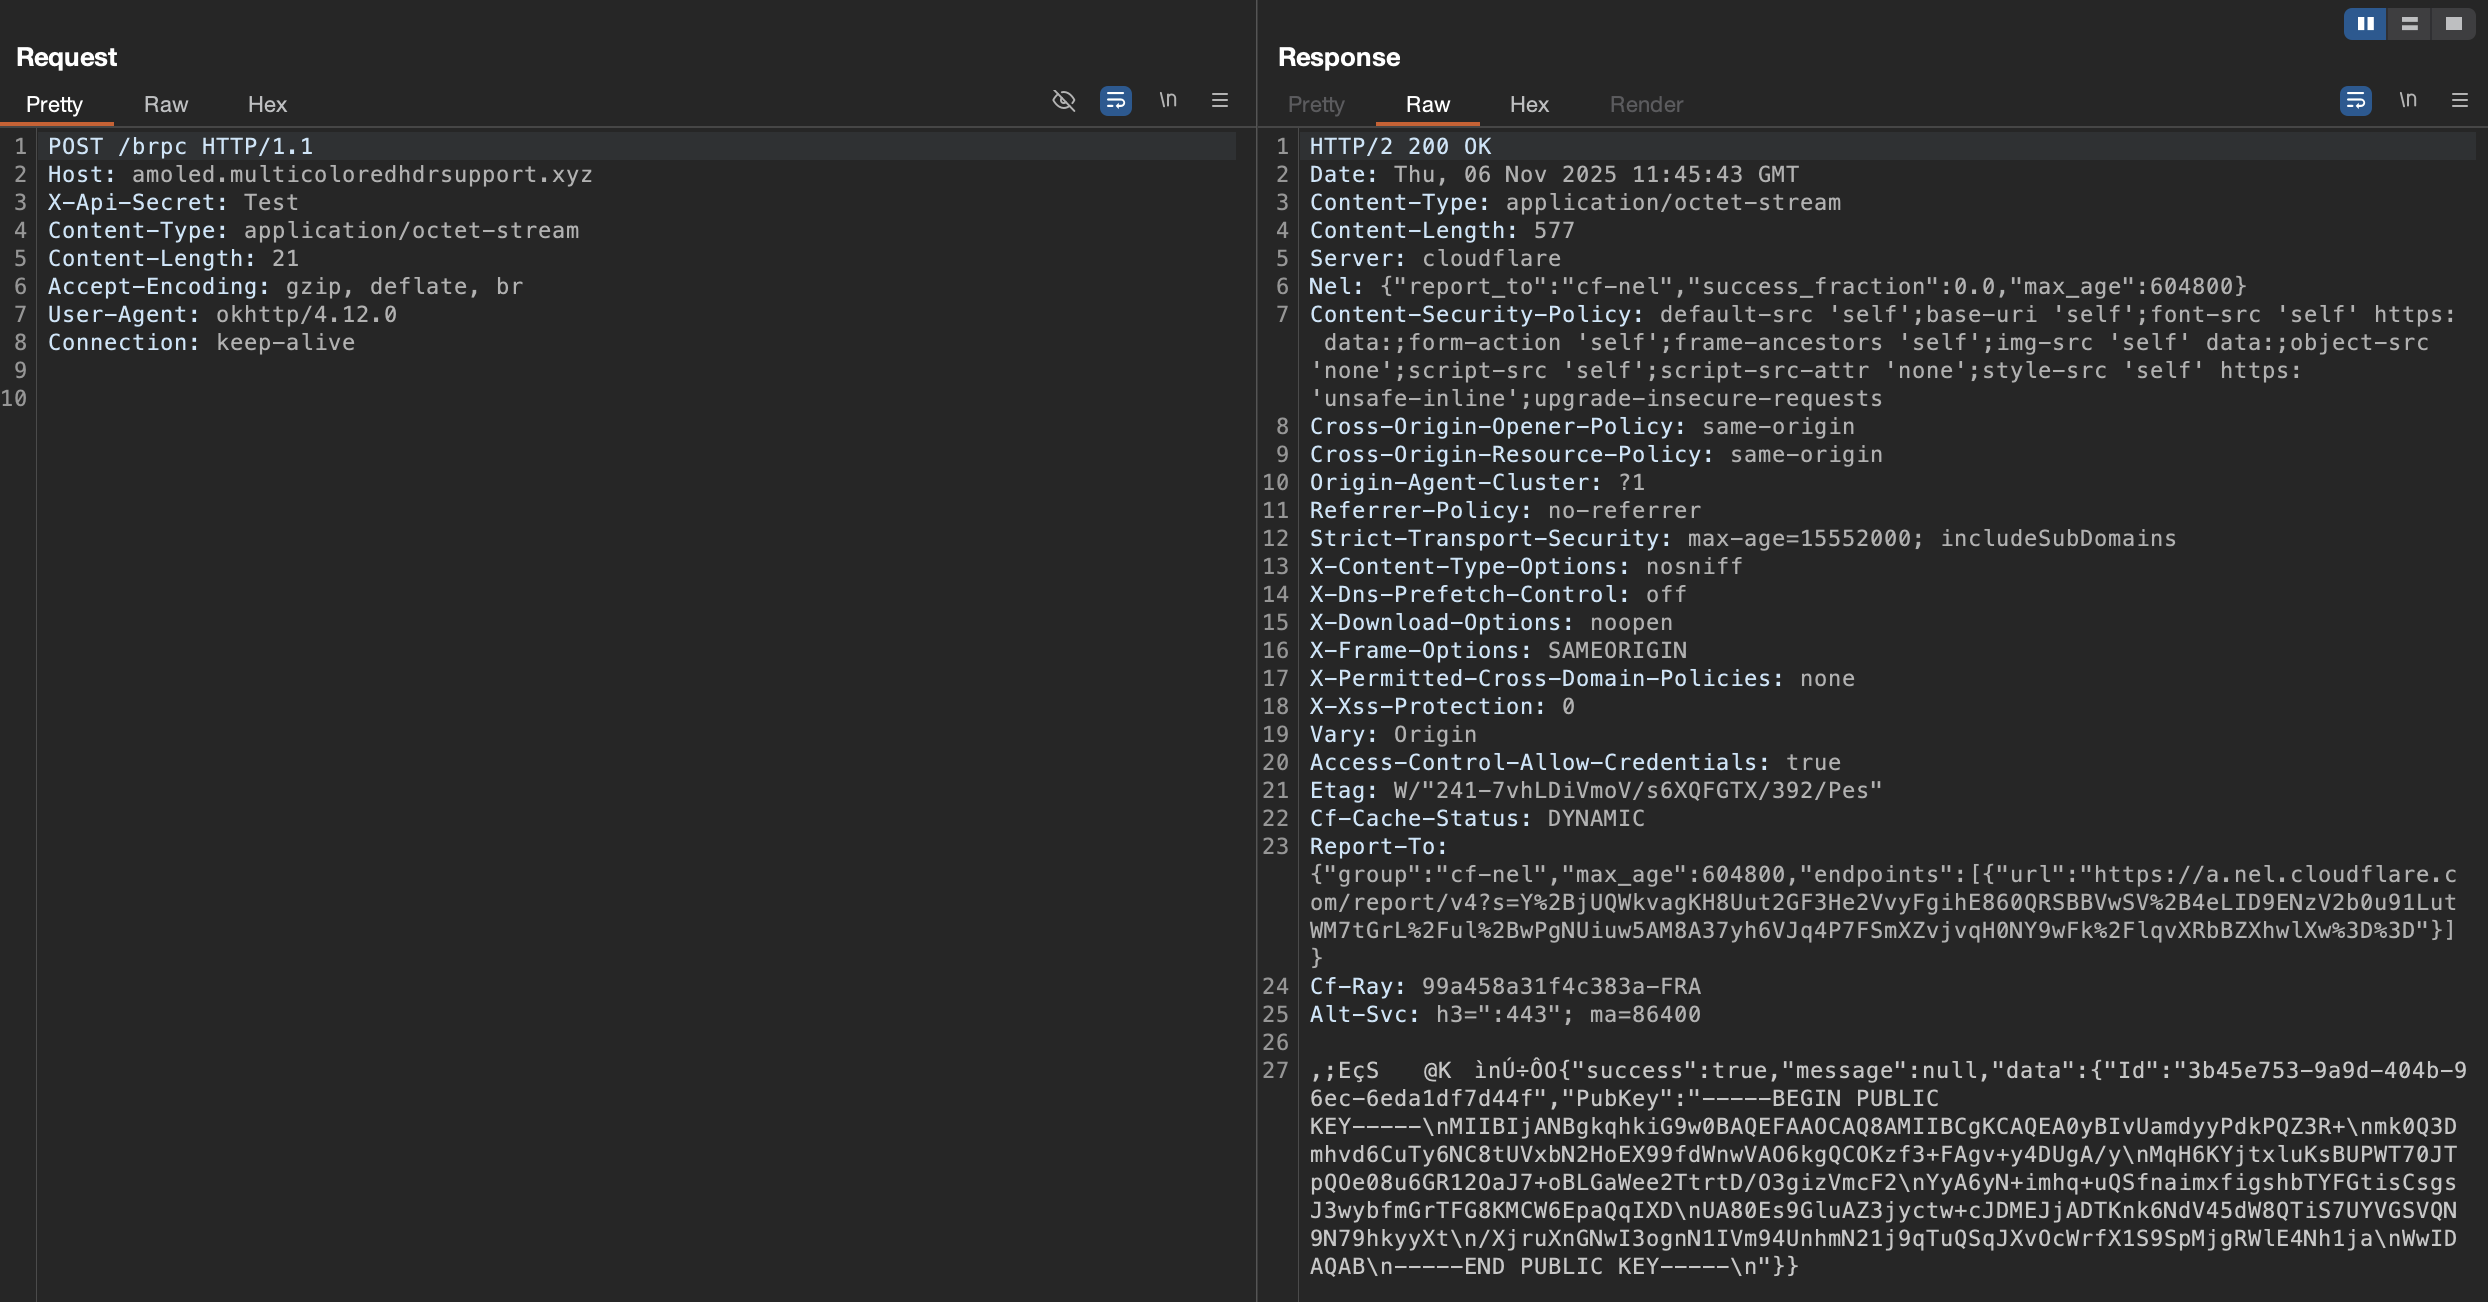Select the HTTP/2 200 OK status line
Screen dimensions: 2488x1302
[1399, 145]
